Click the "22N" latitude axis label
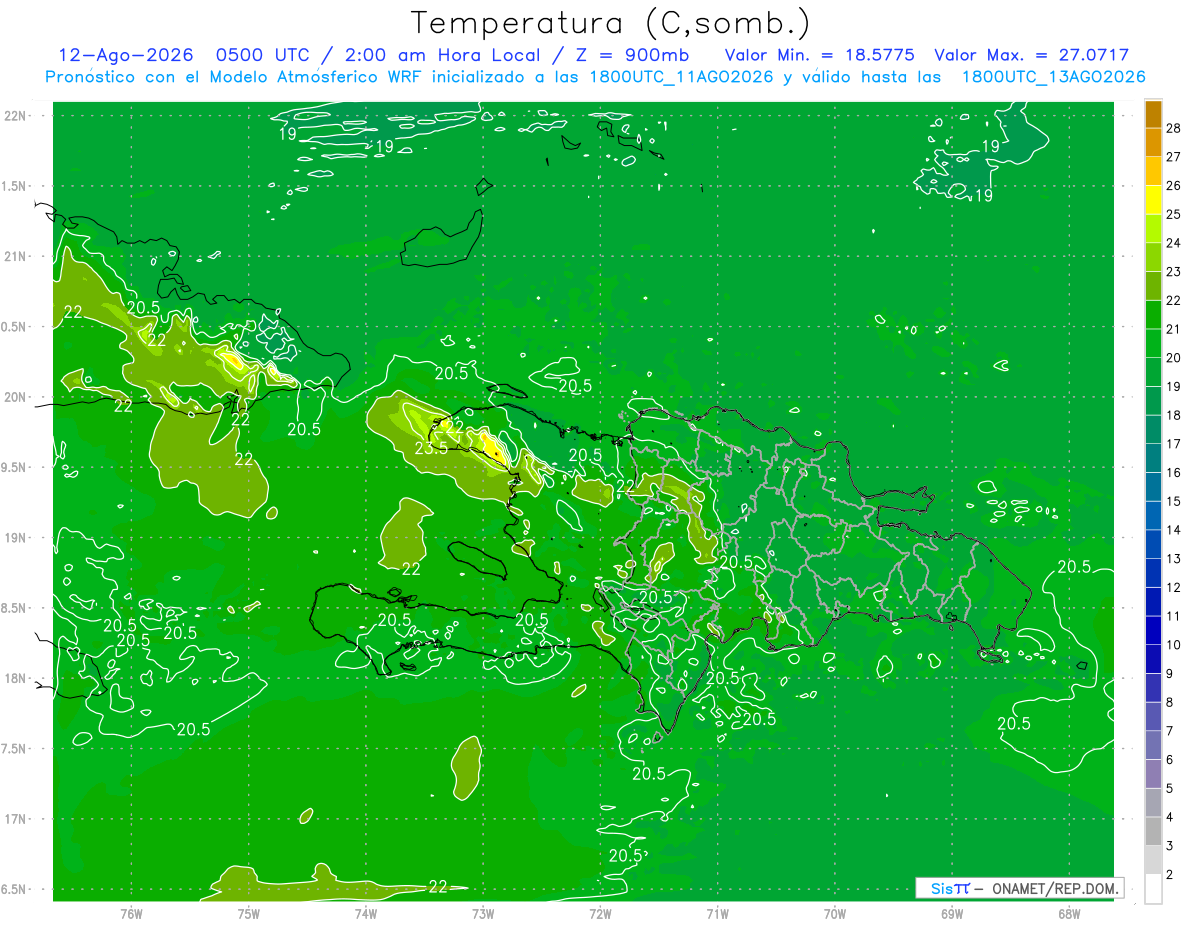Viewport: 1200px width, 927px height. [x=16, y=116]
